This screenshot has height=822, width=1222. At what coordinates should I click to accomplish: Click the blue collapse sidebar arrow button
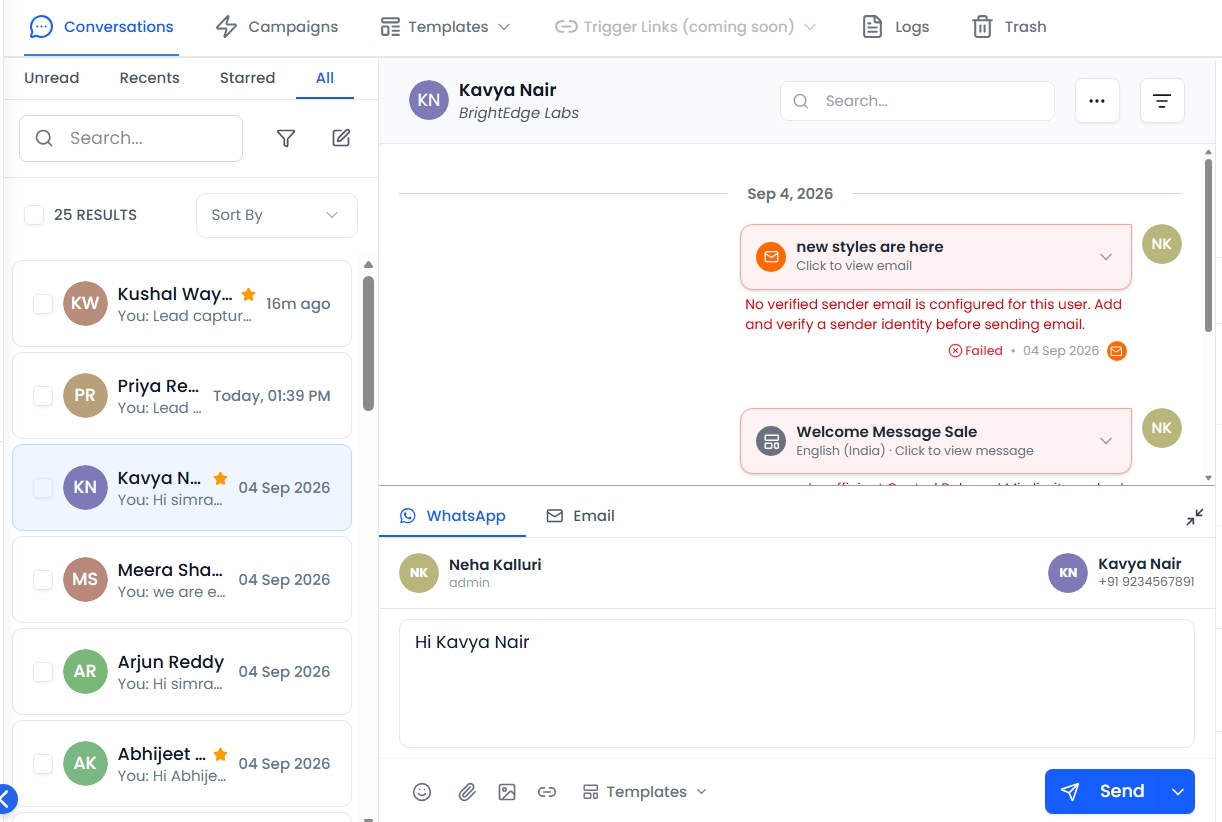(5, 798)
